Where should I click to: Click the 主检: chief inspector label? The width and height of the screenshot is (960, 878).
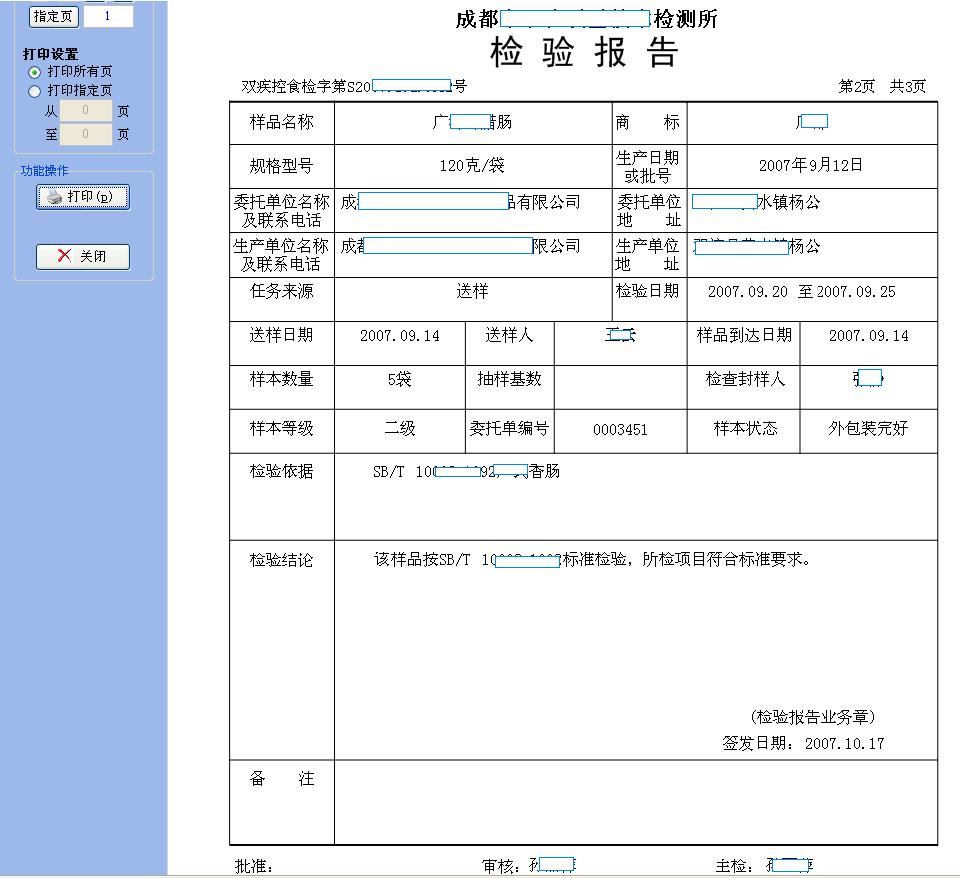734,866
